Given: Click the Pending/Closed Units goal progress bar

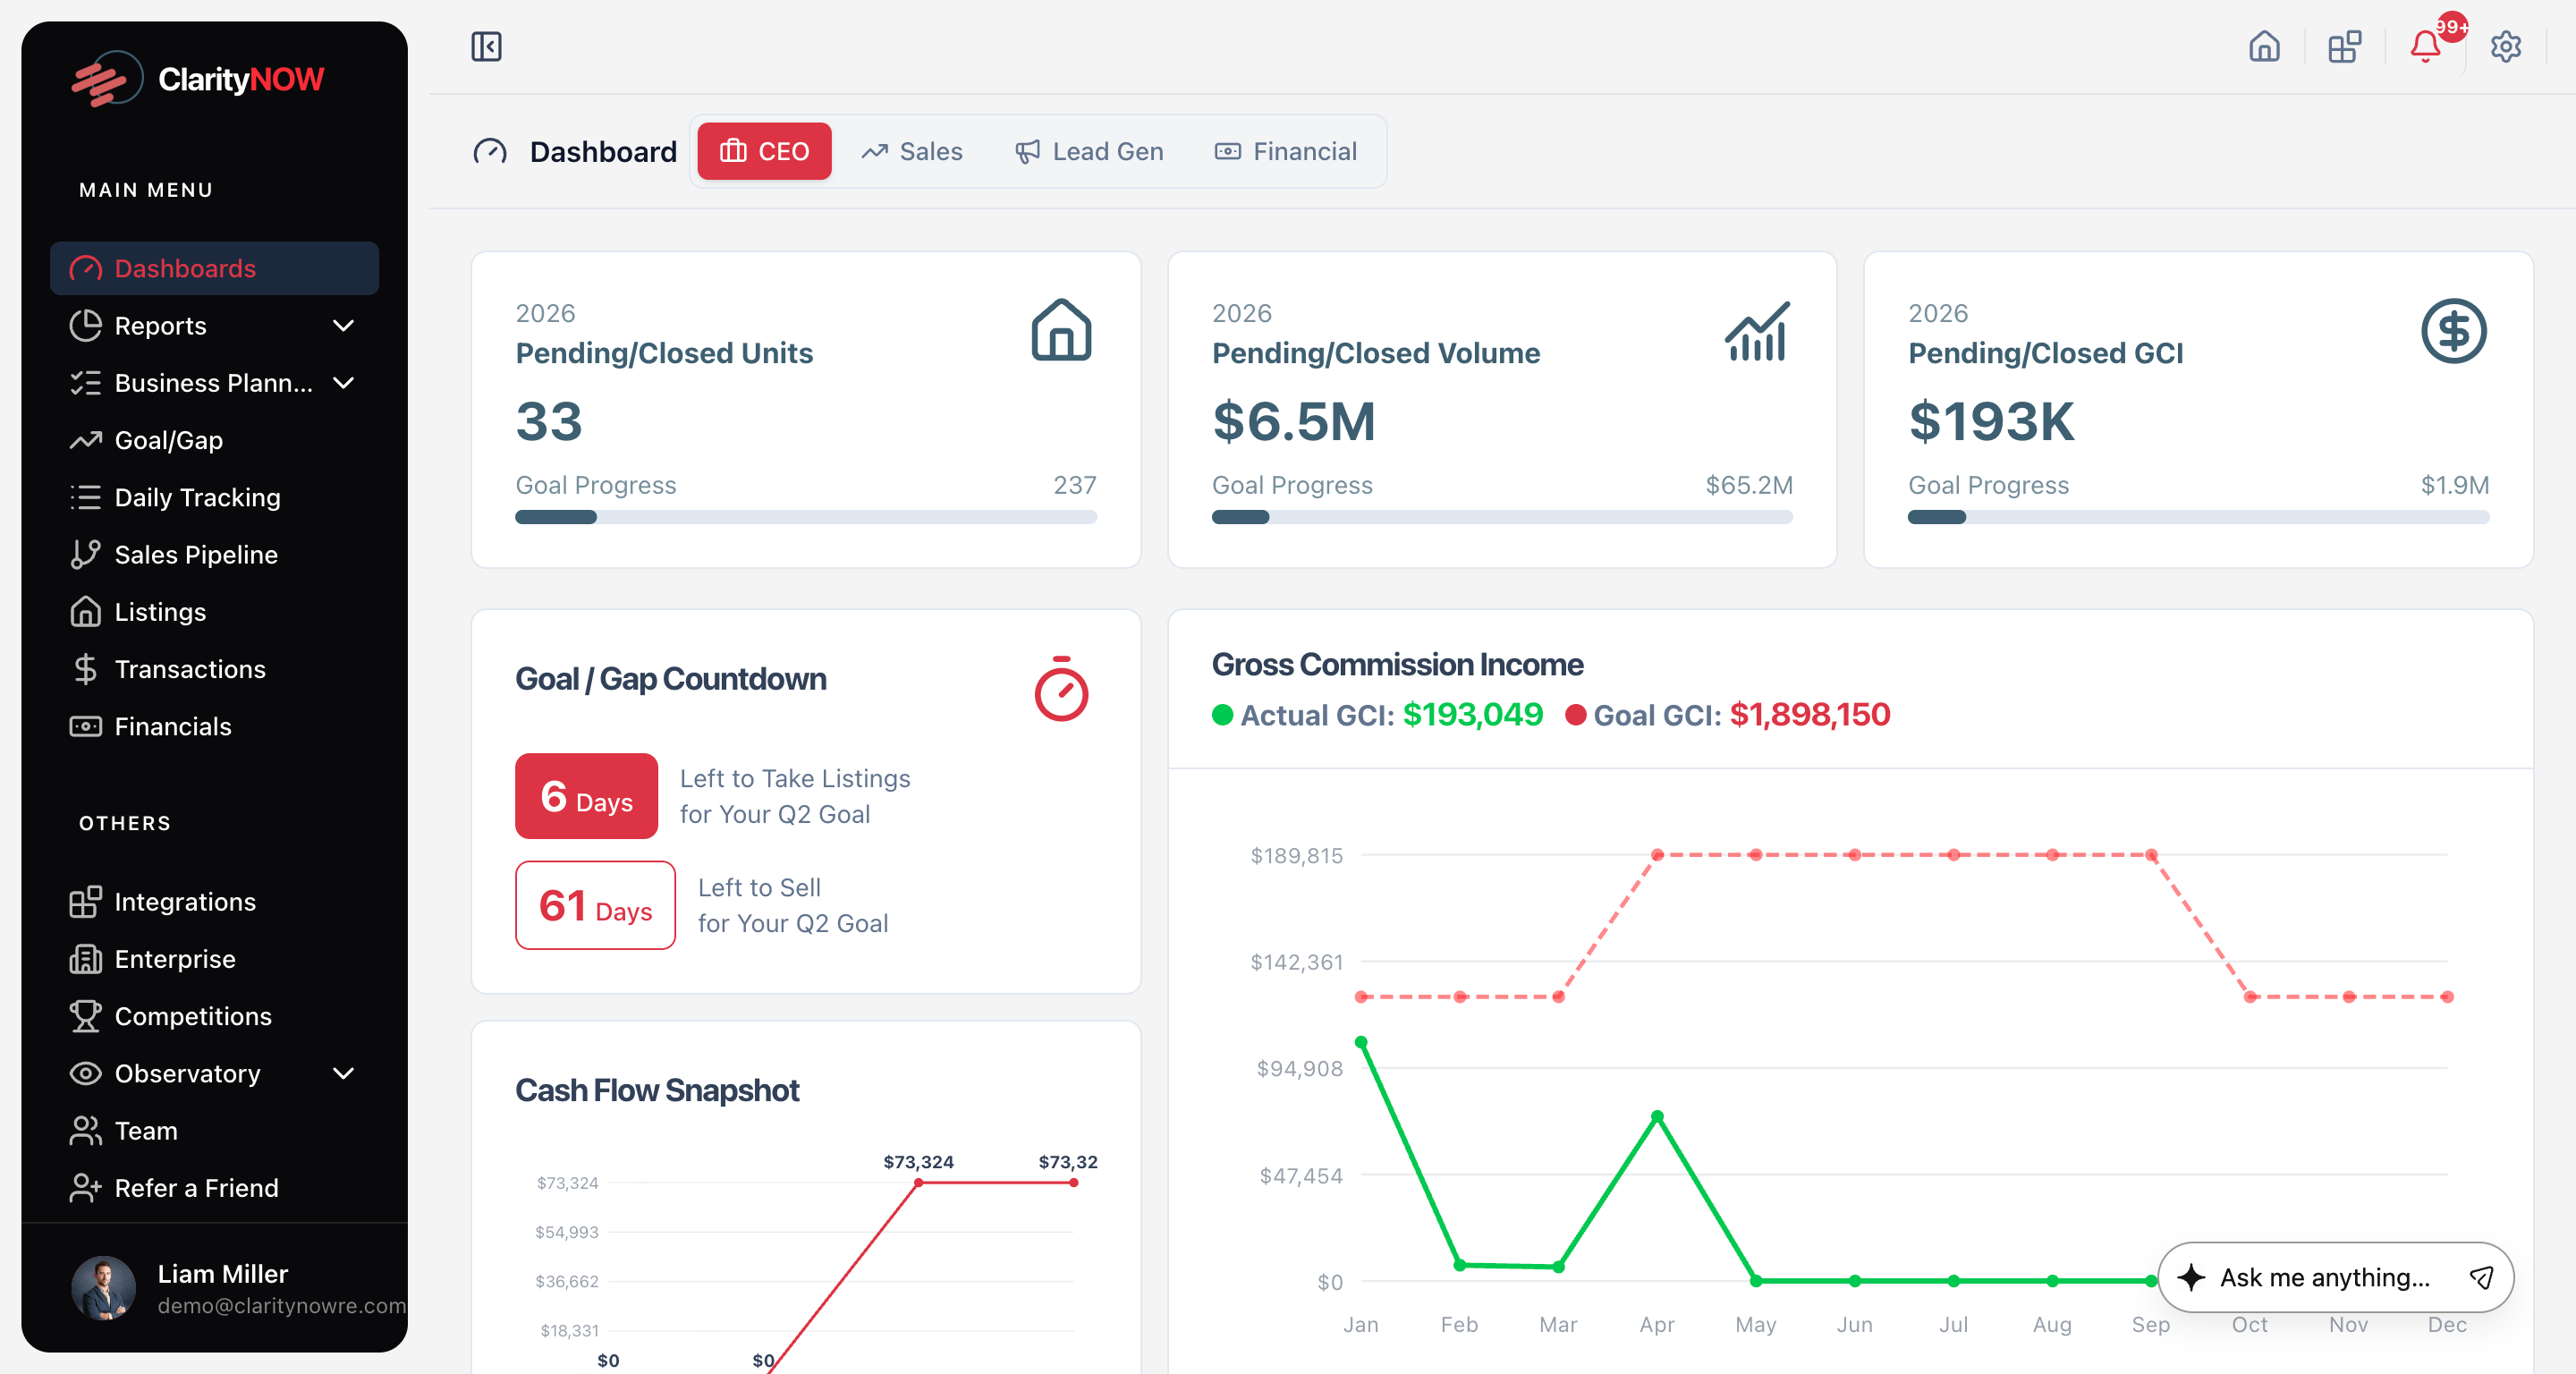Looking at the screenshot, I should pos(805,517).
